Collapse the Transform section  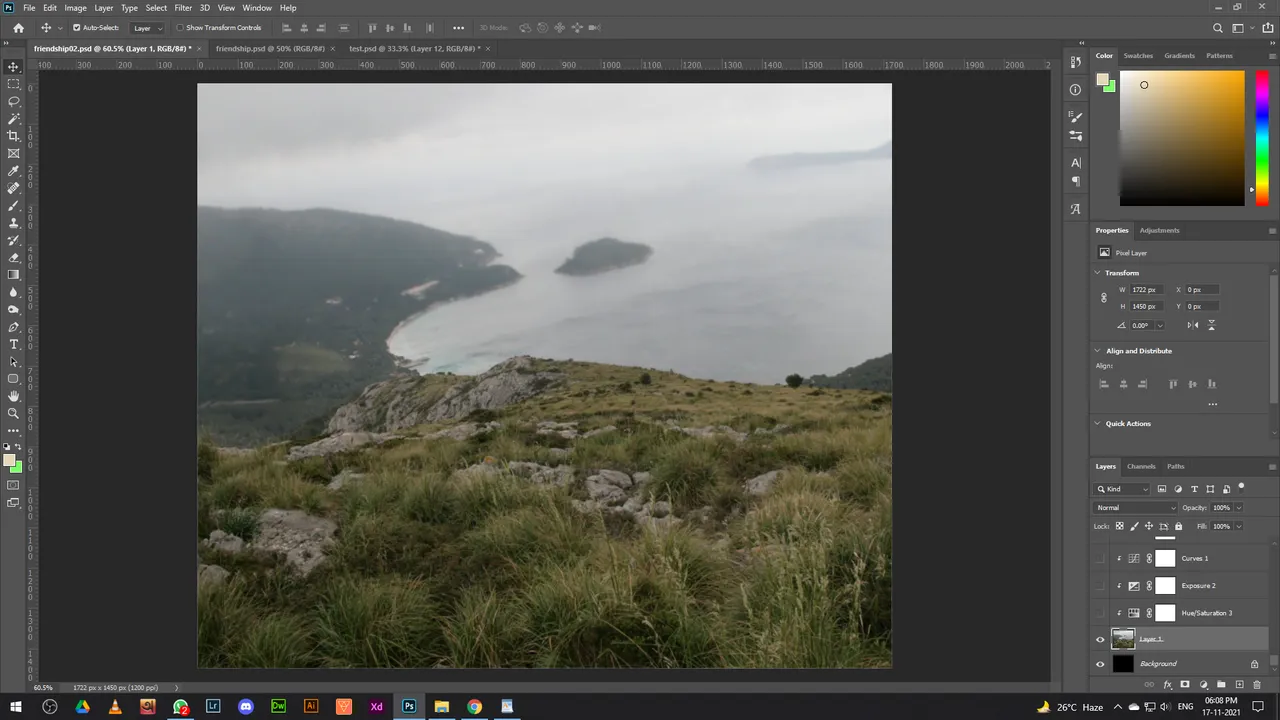1098,273
